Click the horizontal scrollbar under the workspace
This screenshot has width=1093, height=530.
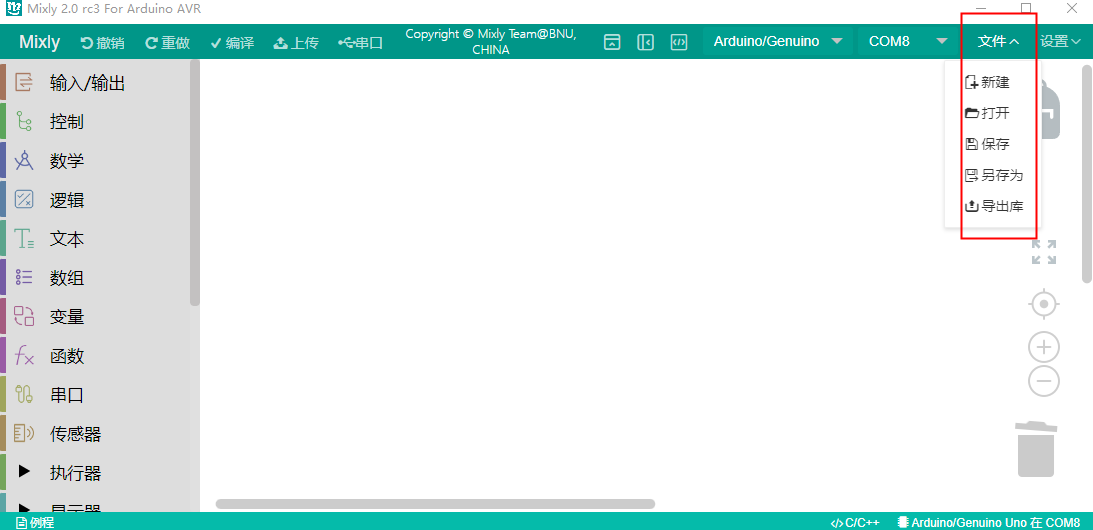pyautogui.click(x=435, y=504)
